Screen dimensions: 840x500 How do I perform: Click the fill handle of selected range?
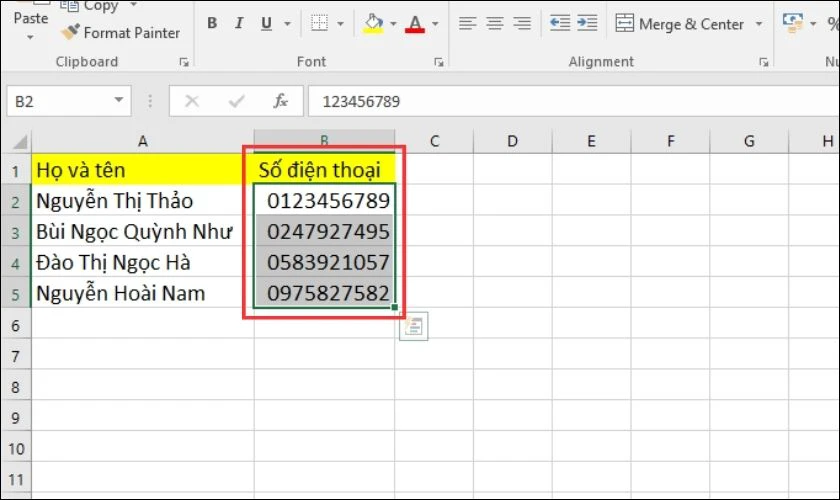click(395, 307)
